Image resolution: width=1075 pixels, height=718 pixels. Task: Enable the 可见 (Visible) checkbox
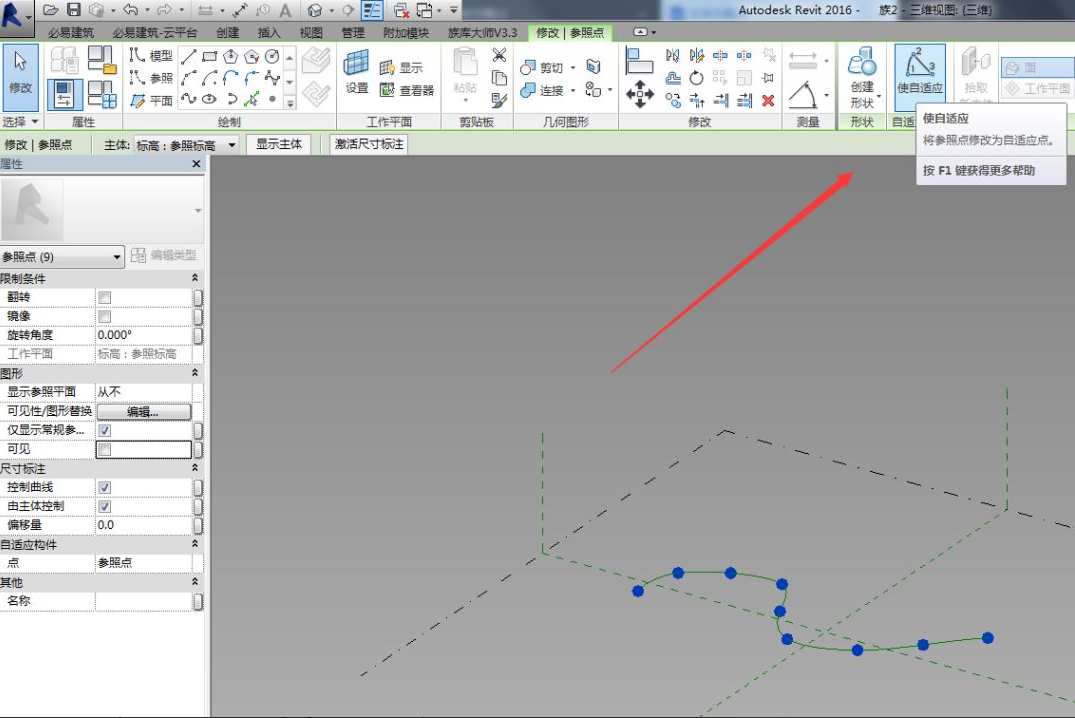[105, 449]
